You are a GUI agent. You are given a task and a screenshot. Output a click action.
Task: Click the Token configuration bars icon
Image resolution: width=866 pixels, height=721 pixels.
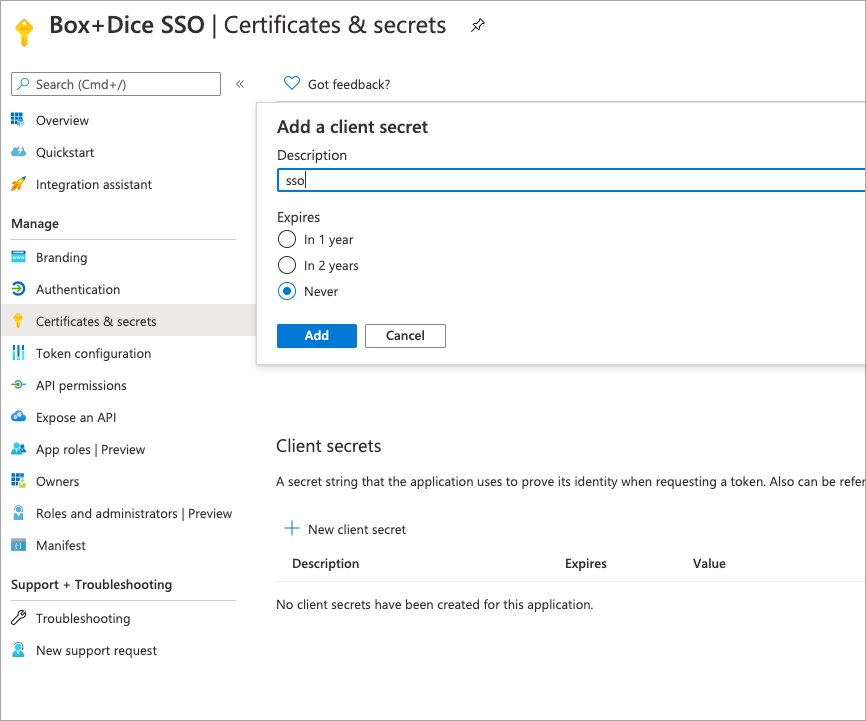(18, 353)
